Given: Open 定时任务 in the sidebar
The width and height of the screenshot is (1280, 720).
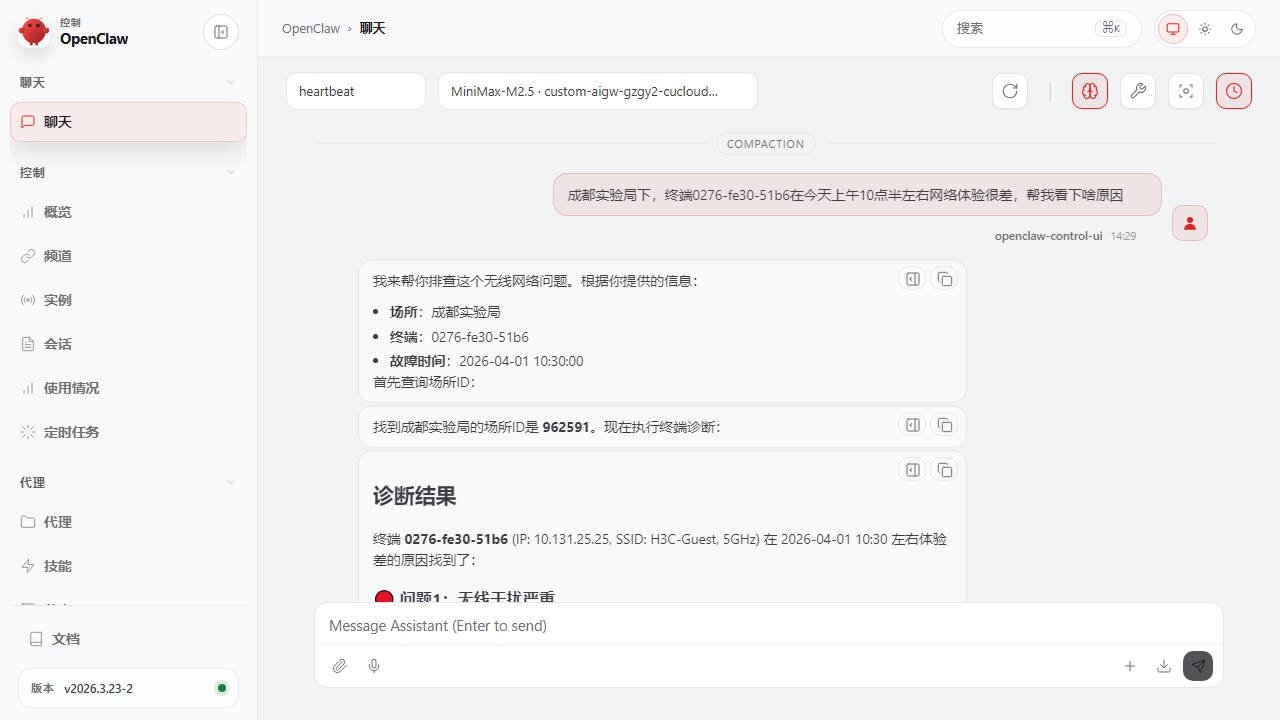Looking at the screenshot, I should (x=71, y=432).
